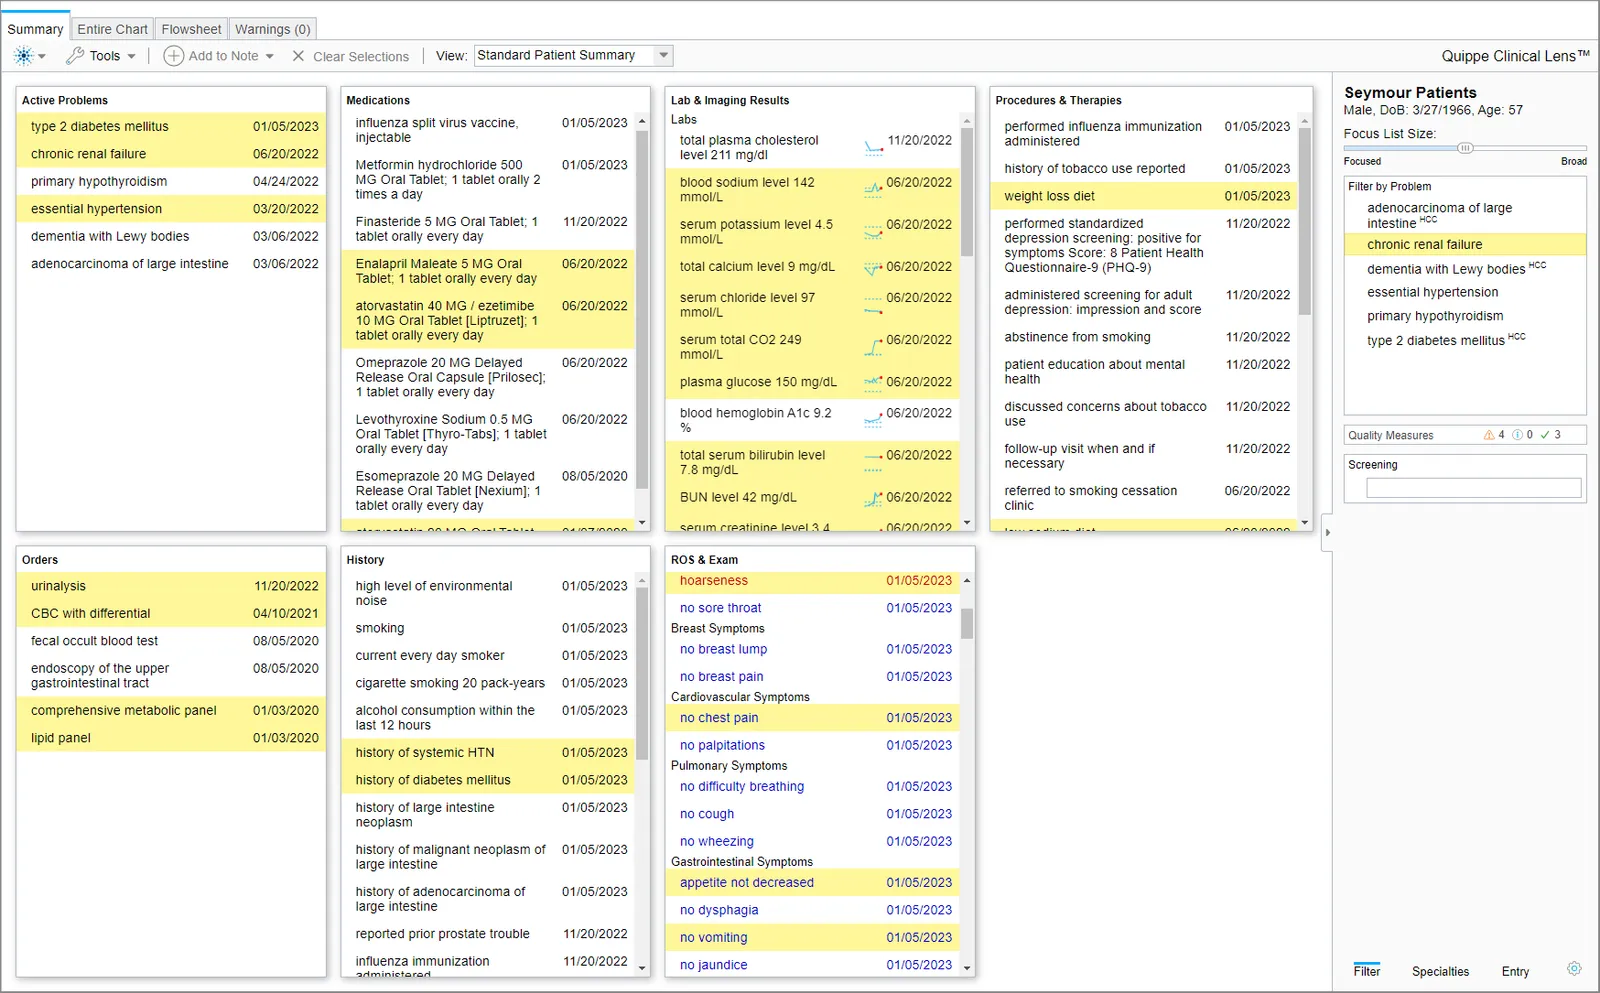Select the Entry tab in sidebar
Viewport: 1600px width, 993px height.
click(1515, 971)
